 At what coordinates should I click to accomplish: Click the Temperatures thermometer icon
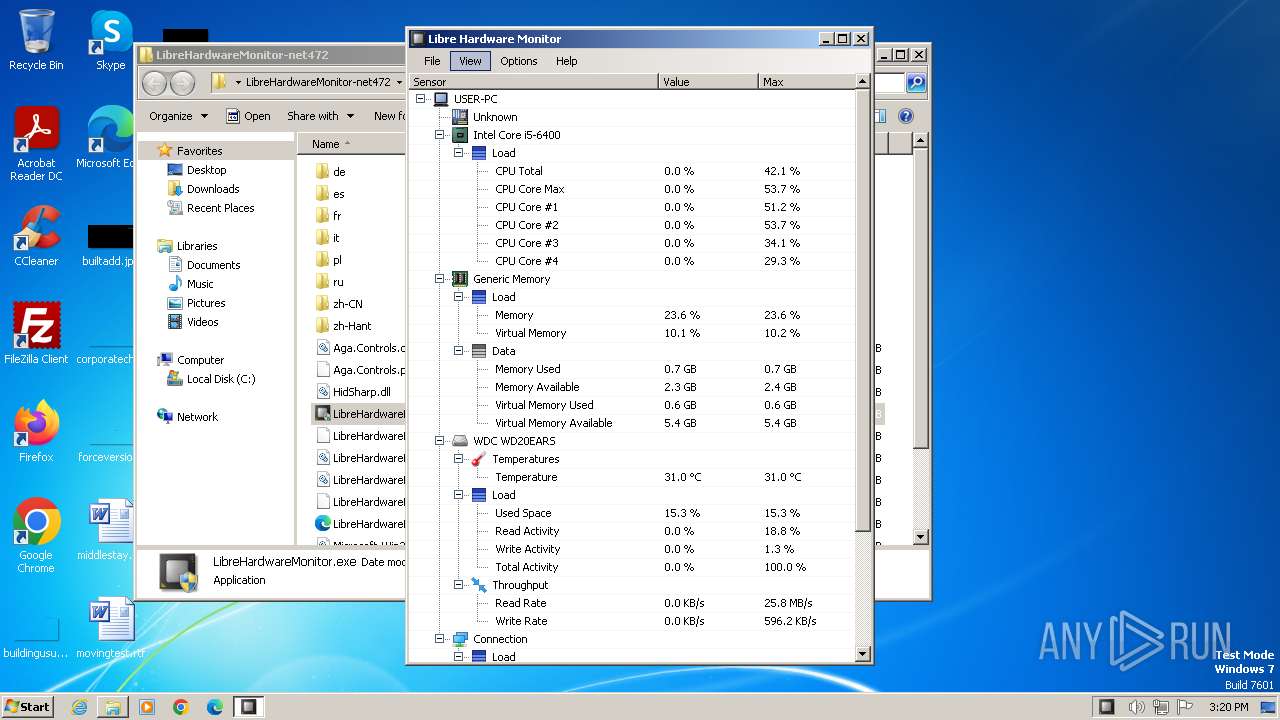478,459
